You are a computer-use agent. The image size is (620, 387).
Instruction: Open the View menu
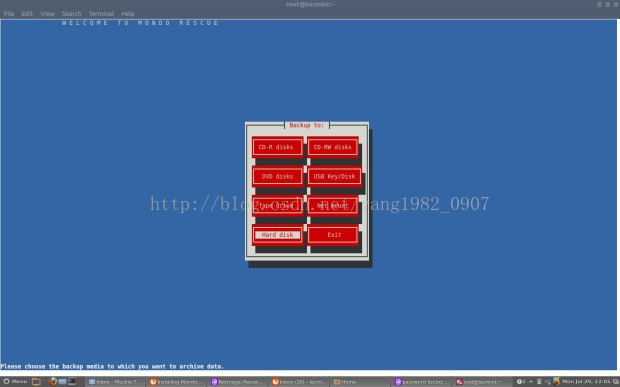pos(47,13)
